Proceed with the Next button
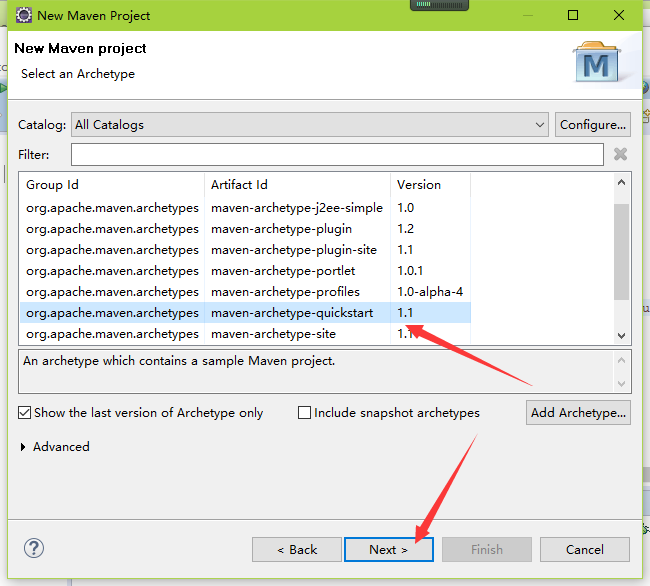 389,550
